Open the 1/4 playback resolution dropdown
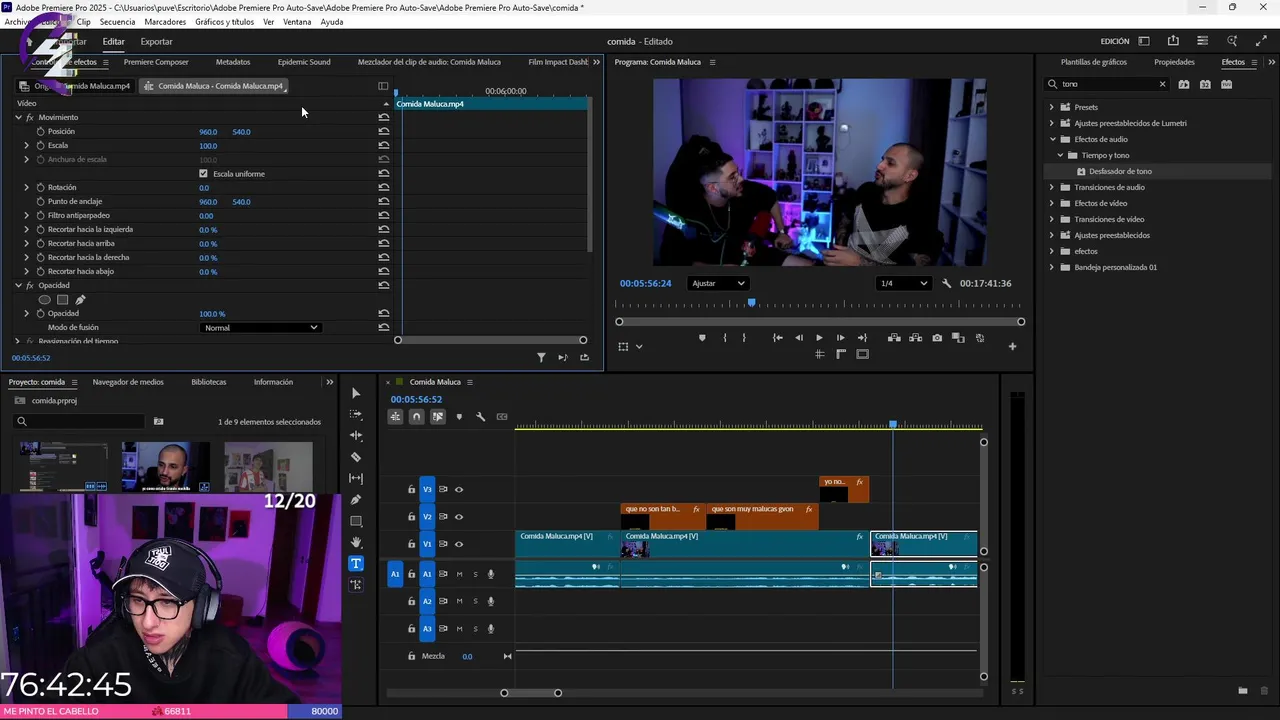The image size is (1280, 720). (x=903, y=283)
